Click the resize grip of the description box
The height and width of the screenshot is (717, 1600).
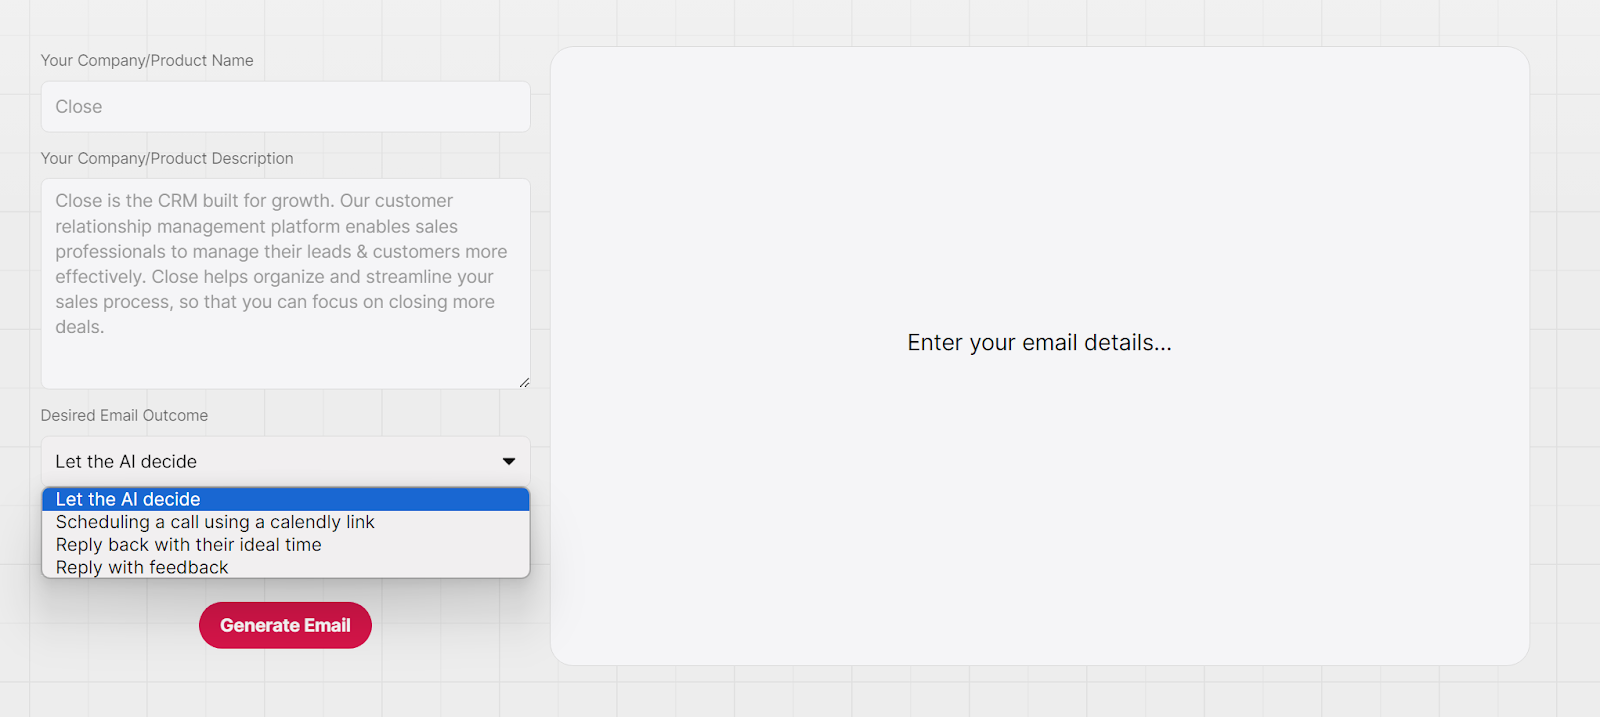[524, 382]
